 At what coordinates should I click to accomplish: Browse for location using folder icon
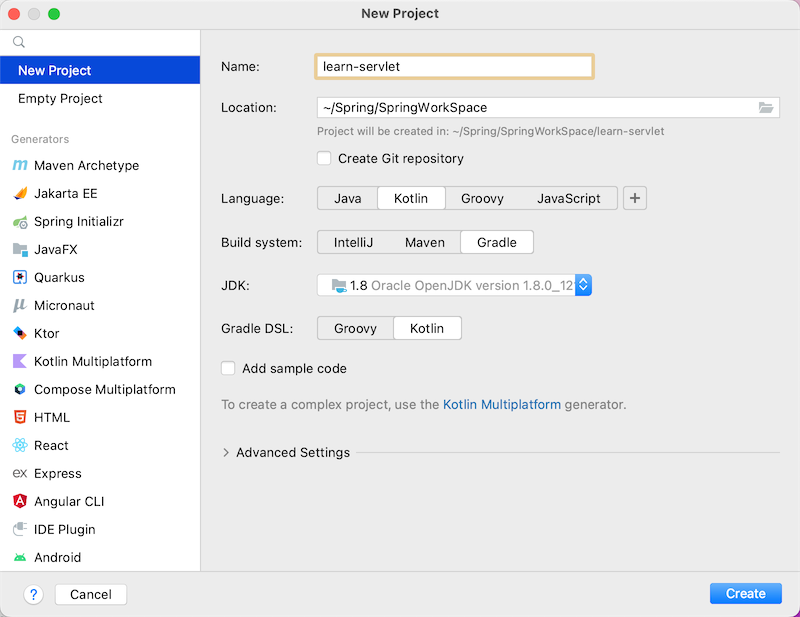click(766, 108)
